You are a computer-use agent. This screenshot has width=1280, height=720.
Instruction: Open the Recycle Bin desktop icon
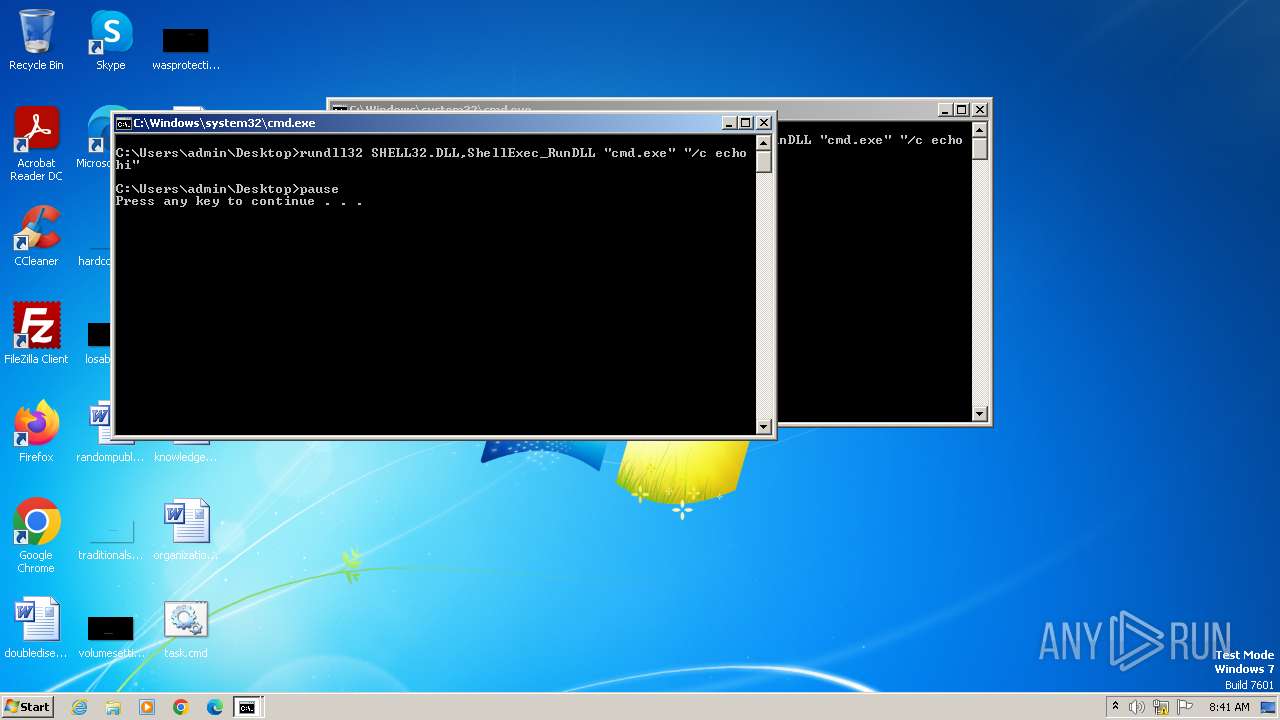click(36, 40)
